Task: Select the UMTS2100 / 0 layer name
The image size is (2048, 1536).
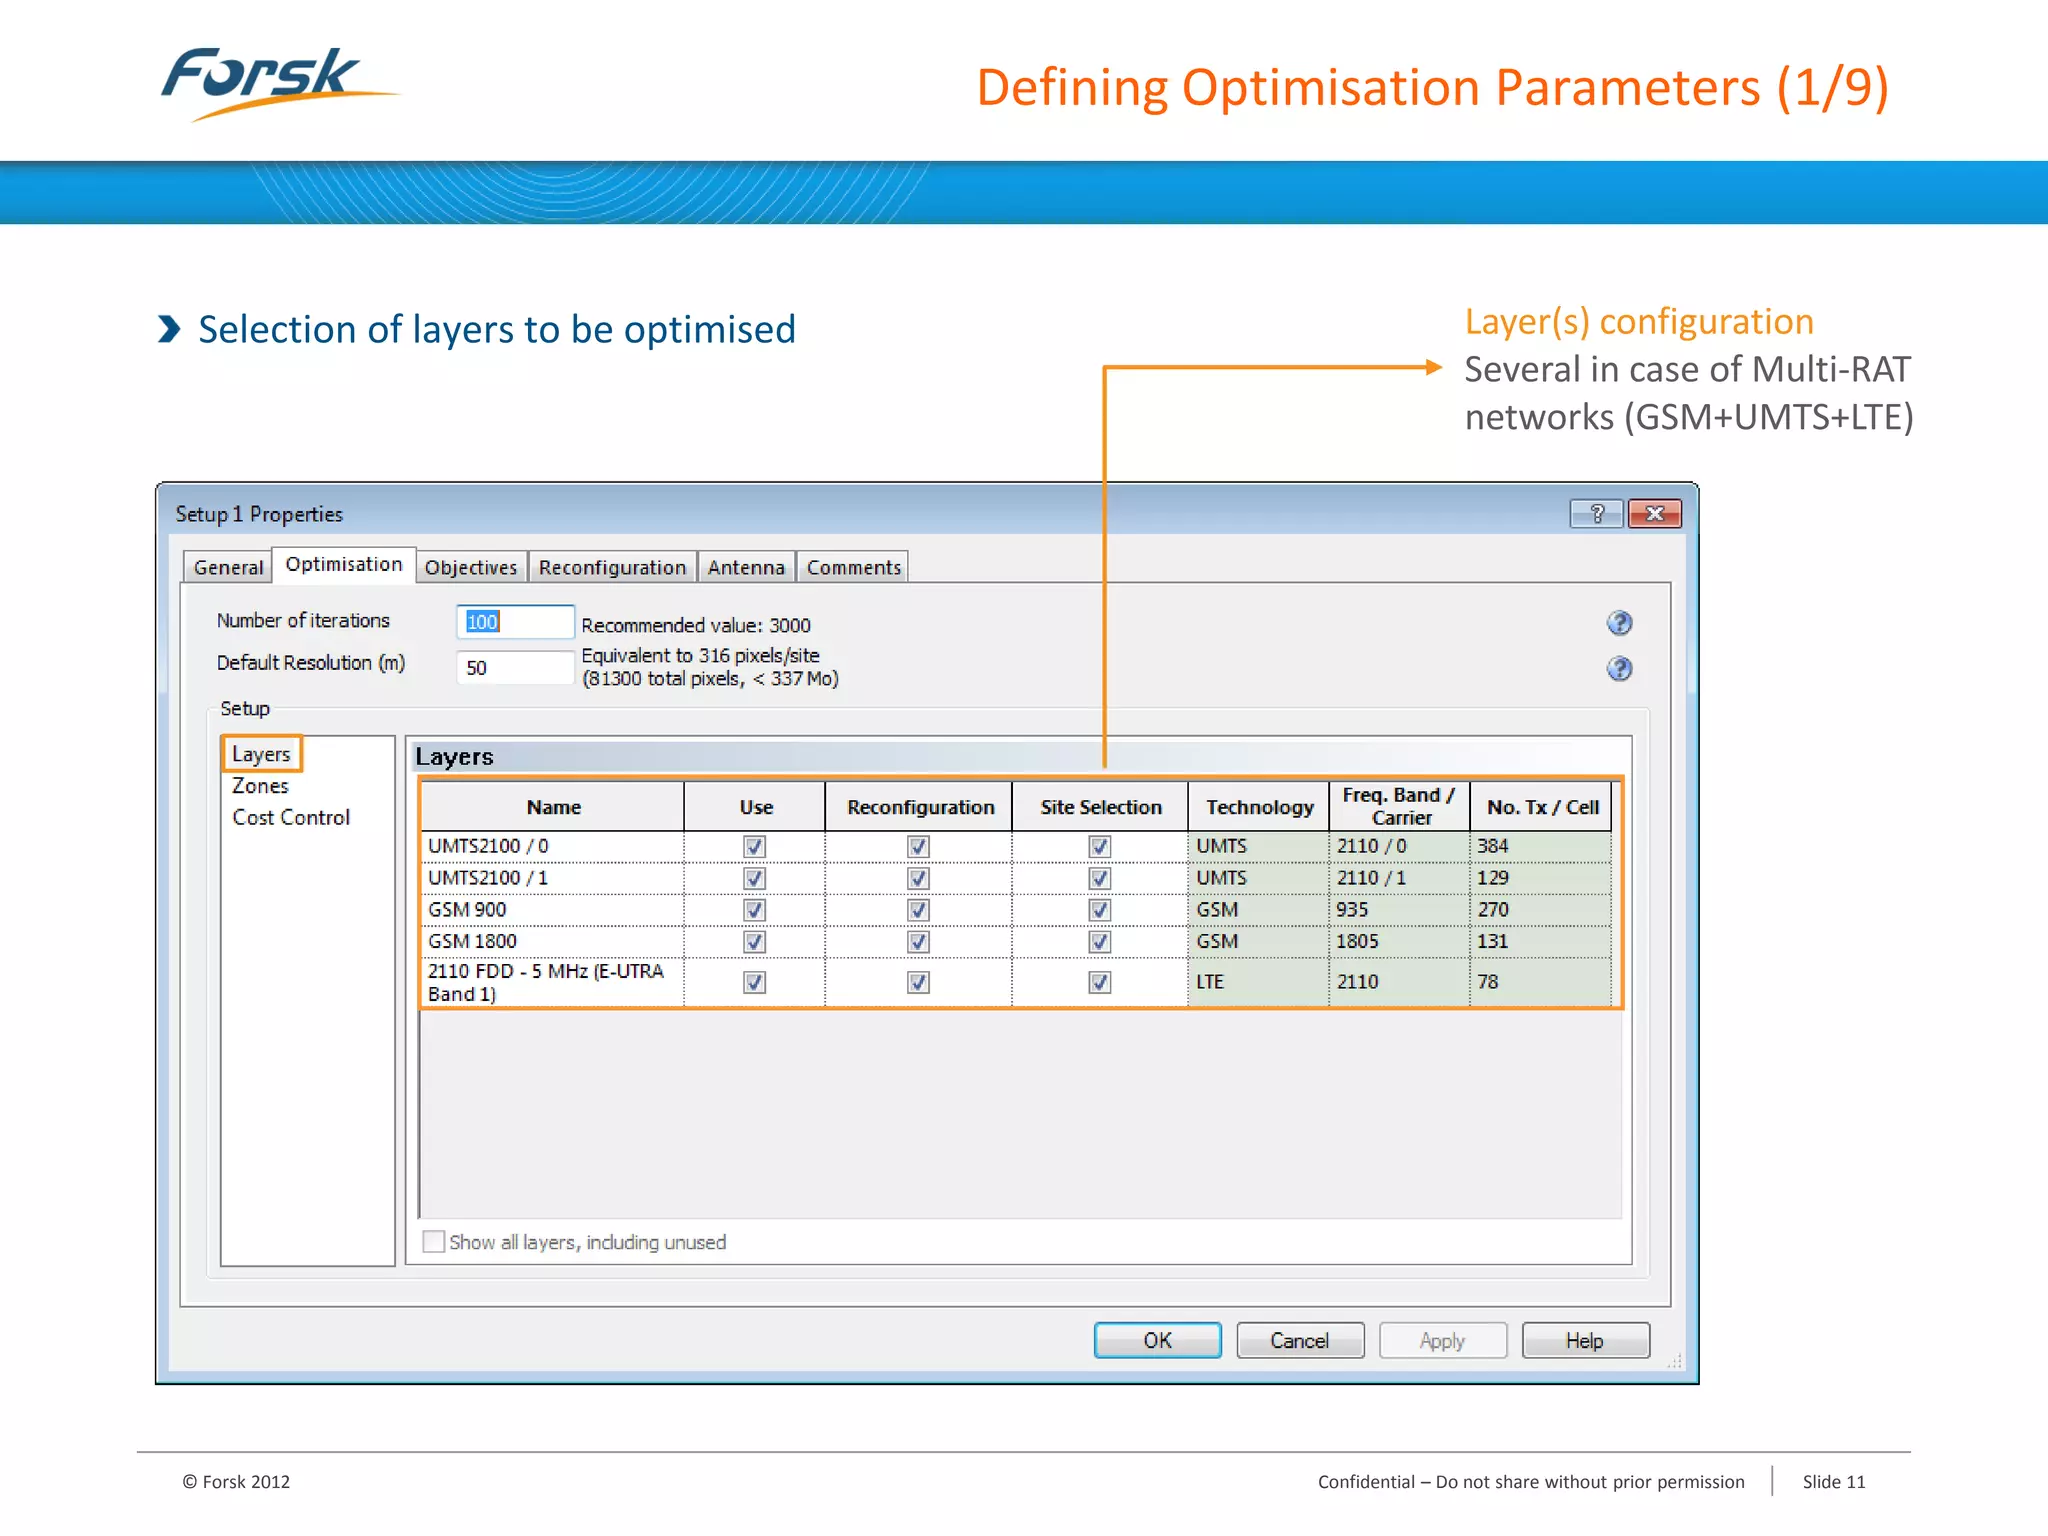Action: point(552,846)
